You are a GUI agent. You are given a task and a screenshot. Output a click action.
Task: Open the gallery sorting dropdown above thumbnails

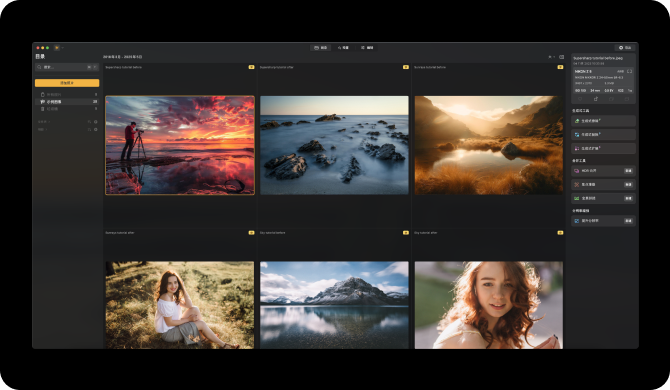pos(552,57)
